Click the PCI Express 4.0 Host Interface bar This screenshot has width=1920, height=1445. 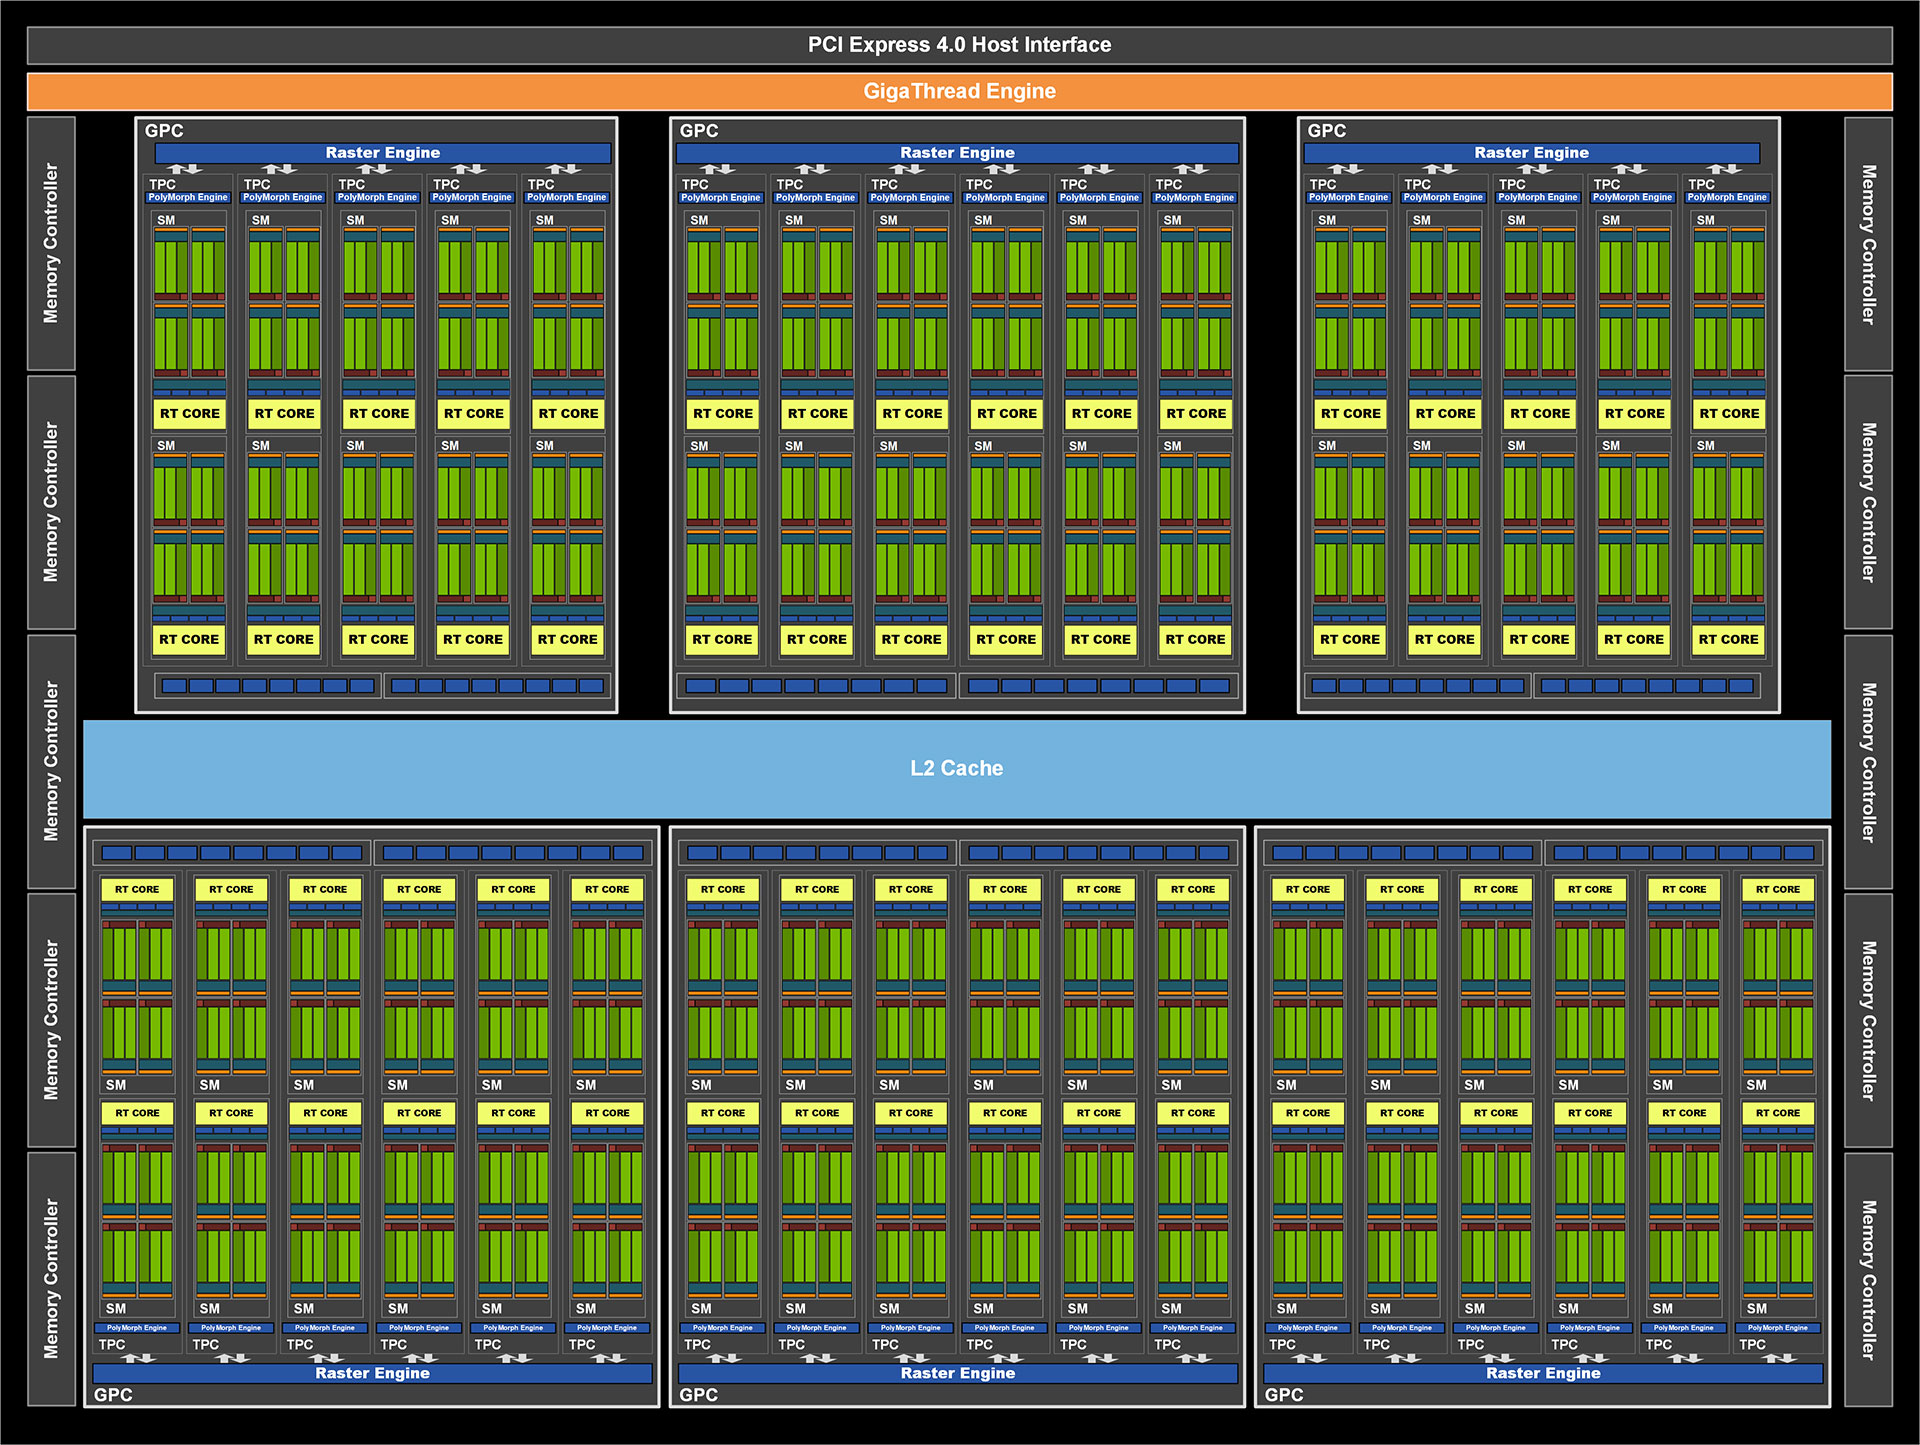pyautogui.click(x=959, y=45)
